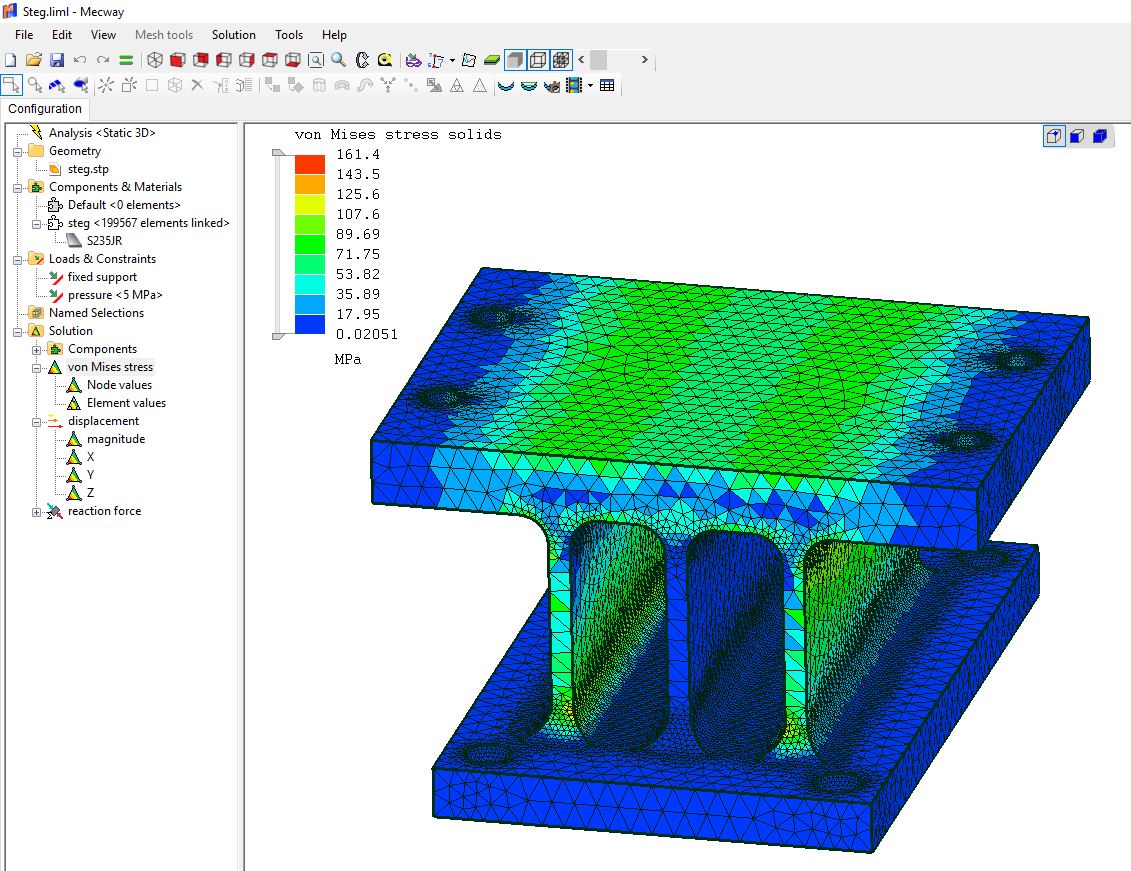Show von Mises Element values
Viewport: 1131px width, 871px height.
pyautogui.click(x=126, y=403)
